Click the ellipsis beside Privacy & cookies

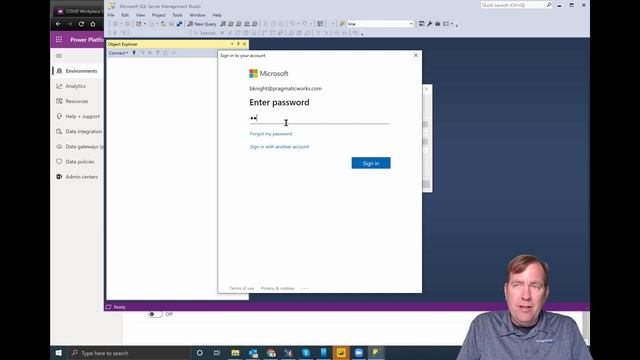click(x=304, y=289)
